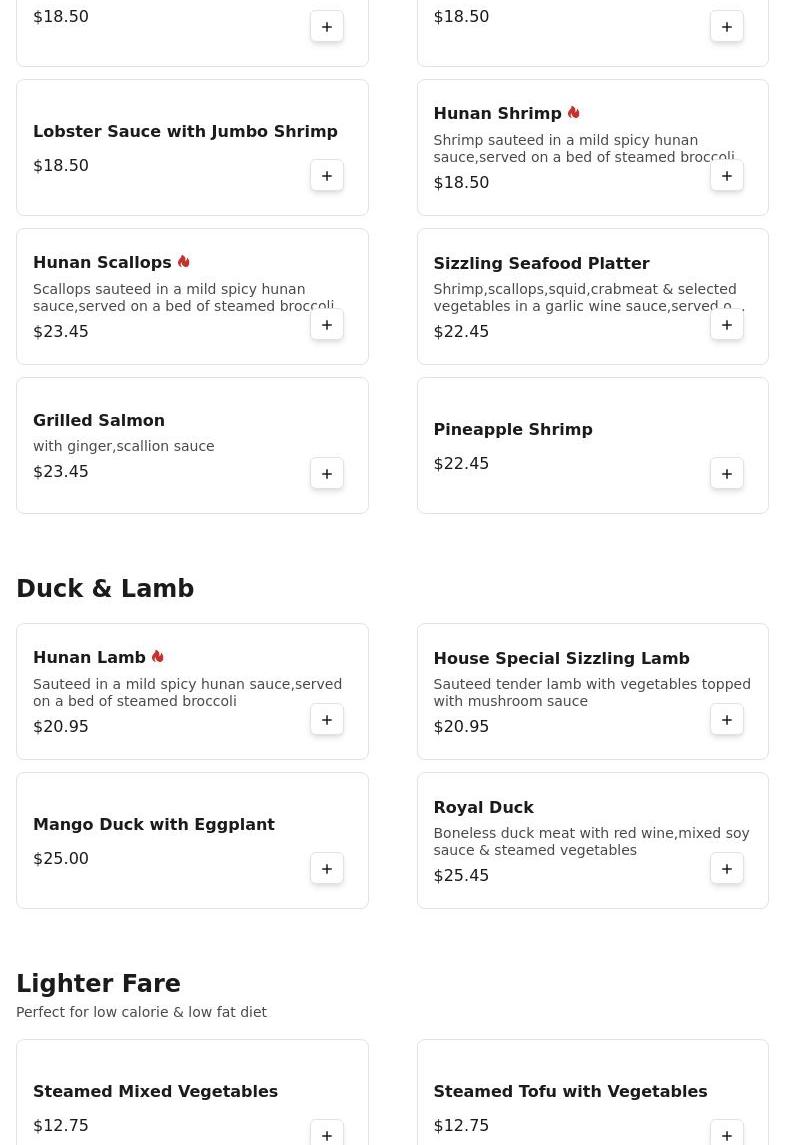
Task: Open the Hunan Shrimp item title
Action: pyautogui.click(x=497, y=114)
